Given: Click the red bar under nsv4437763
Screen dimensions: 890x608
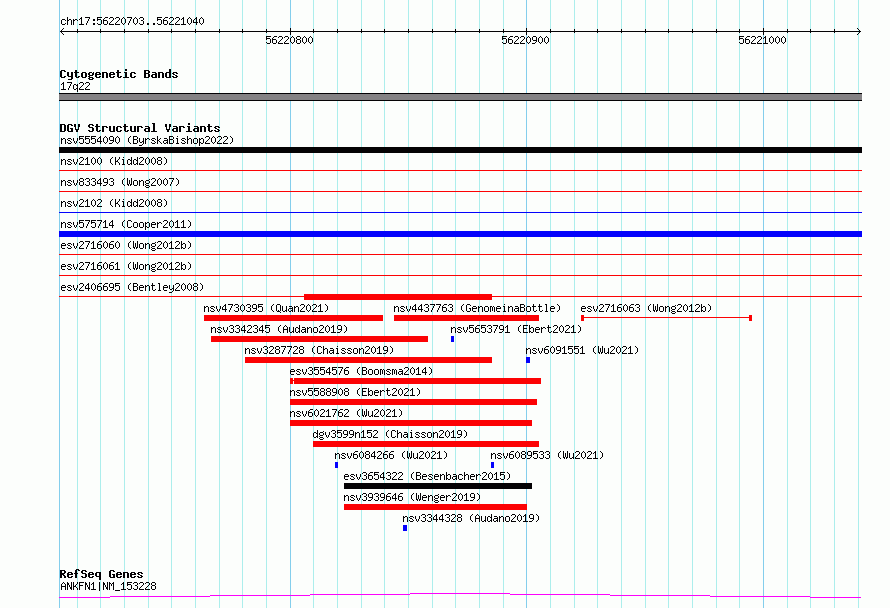Looking at the screenshot, I should (x=467, y=318).
